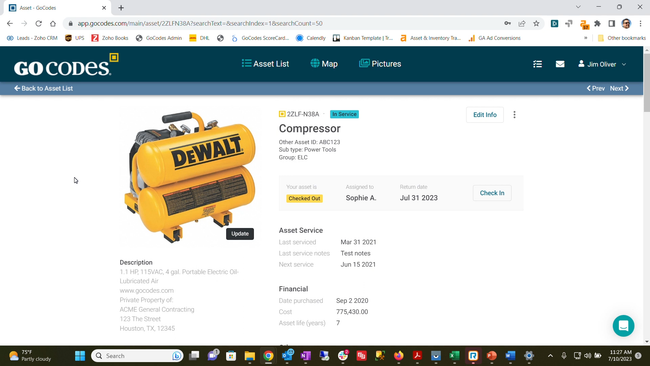Click the browser back arrow
The height and width of the screenshot is (366, 650).
point(10,24)
